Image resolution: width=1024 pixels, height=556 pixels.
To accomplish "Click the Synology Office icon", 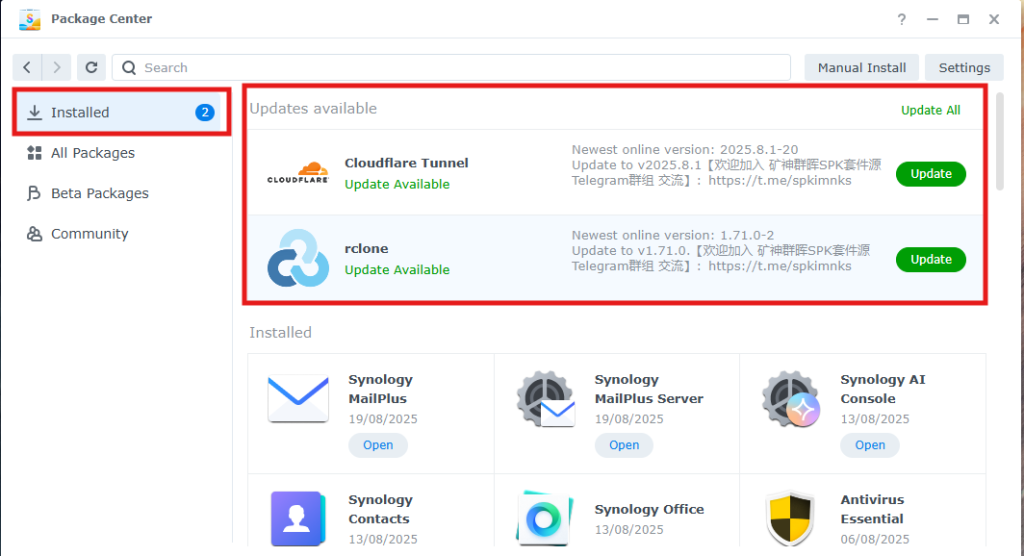I will [544, 519].
